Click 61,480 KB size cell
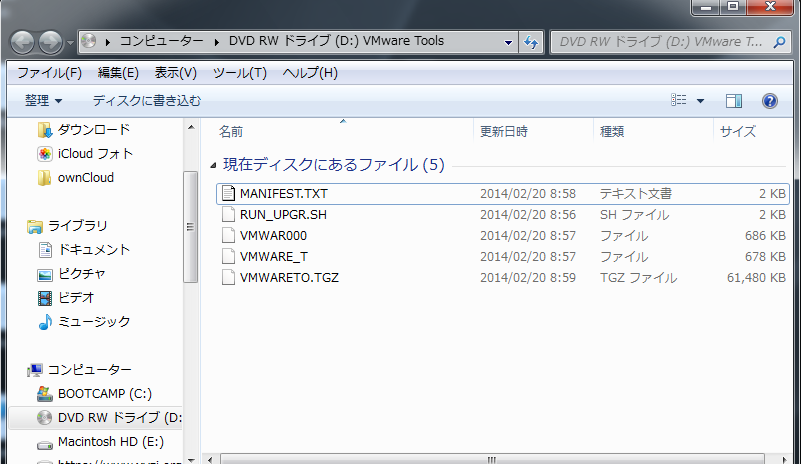Screen dimensions: 801x464 [756, 278]
